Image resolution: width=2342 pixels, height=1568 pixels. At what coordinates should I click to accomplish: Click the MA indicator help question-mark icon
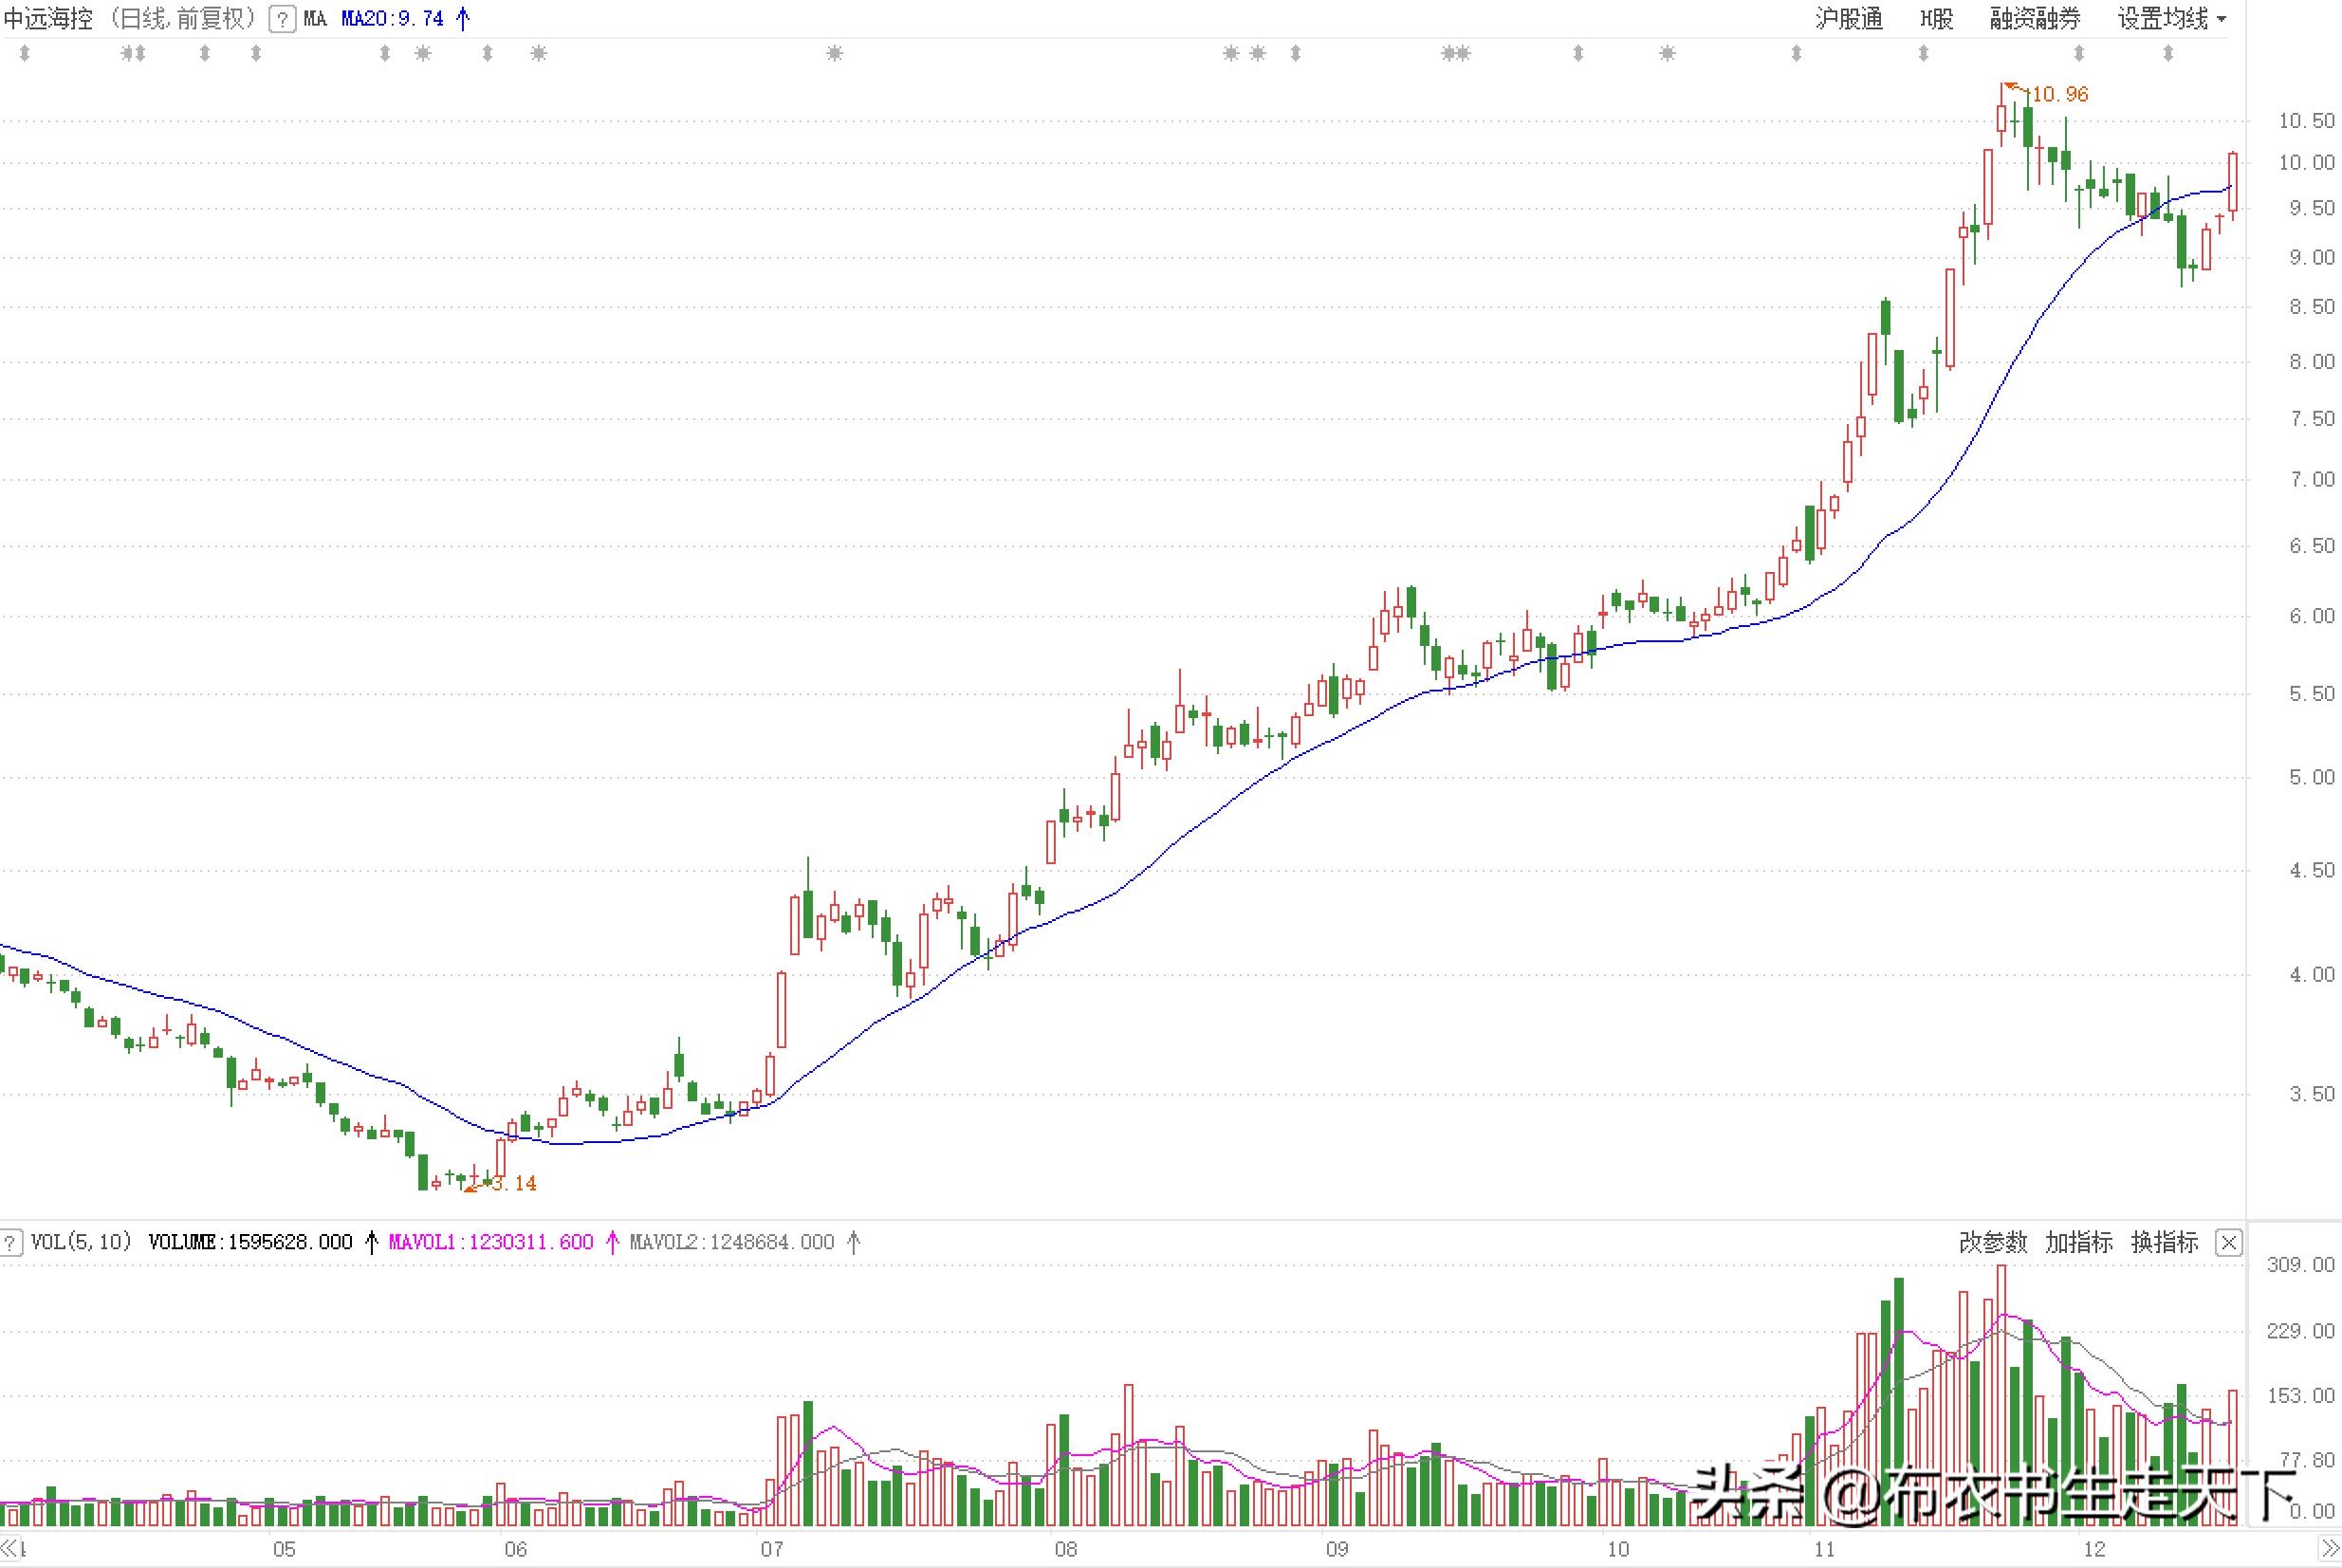click(283, 19)
